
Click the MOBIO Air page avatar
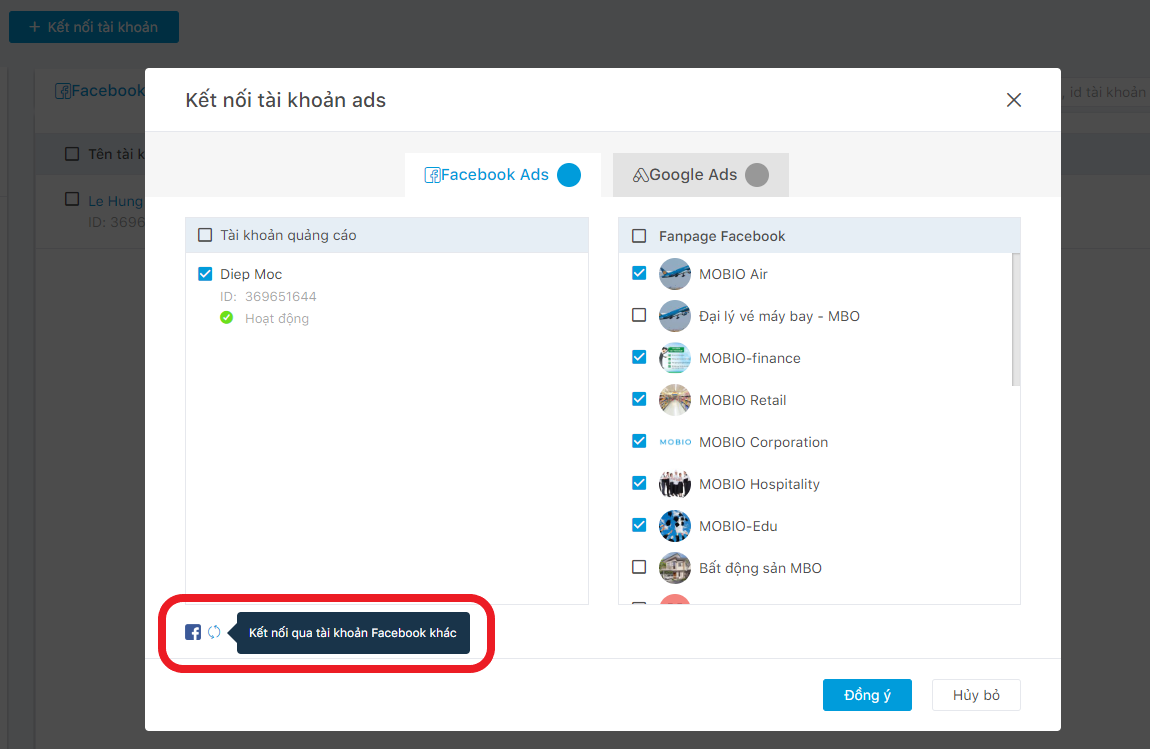(x=675, y=274)
